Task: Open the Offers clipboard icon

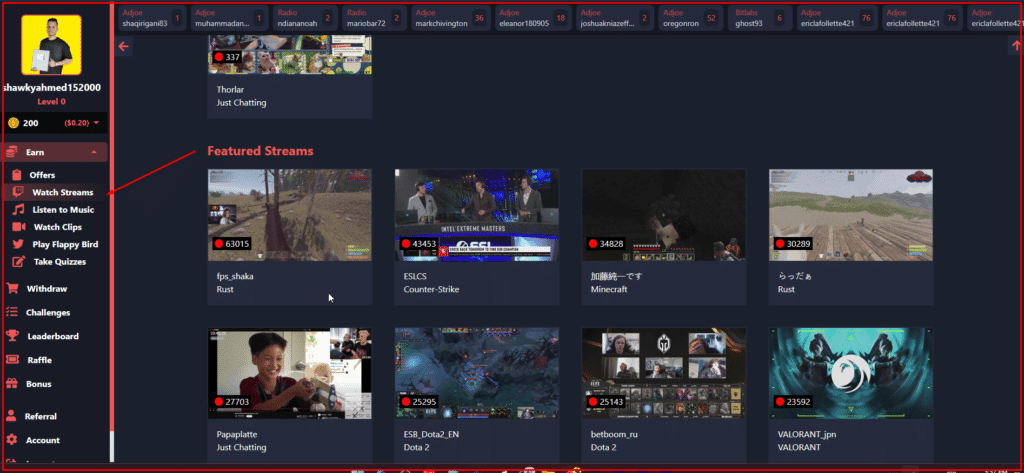Action: coord(18,175)
